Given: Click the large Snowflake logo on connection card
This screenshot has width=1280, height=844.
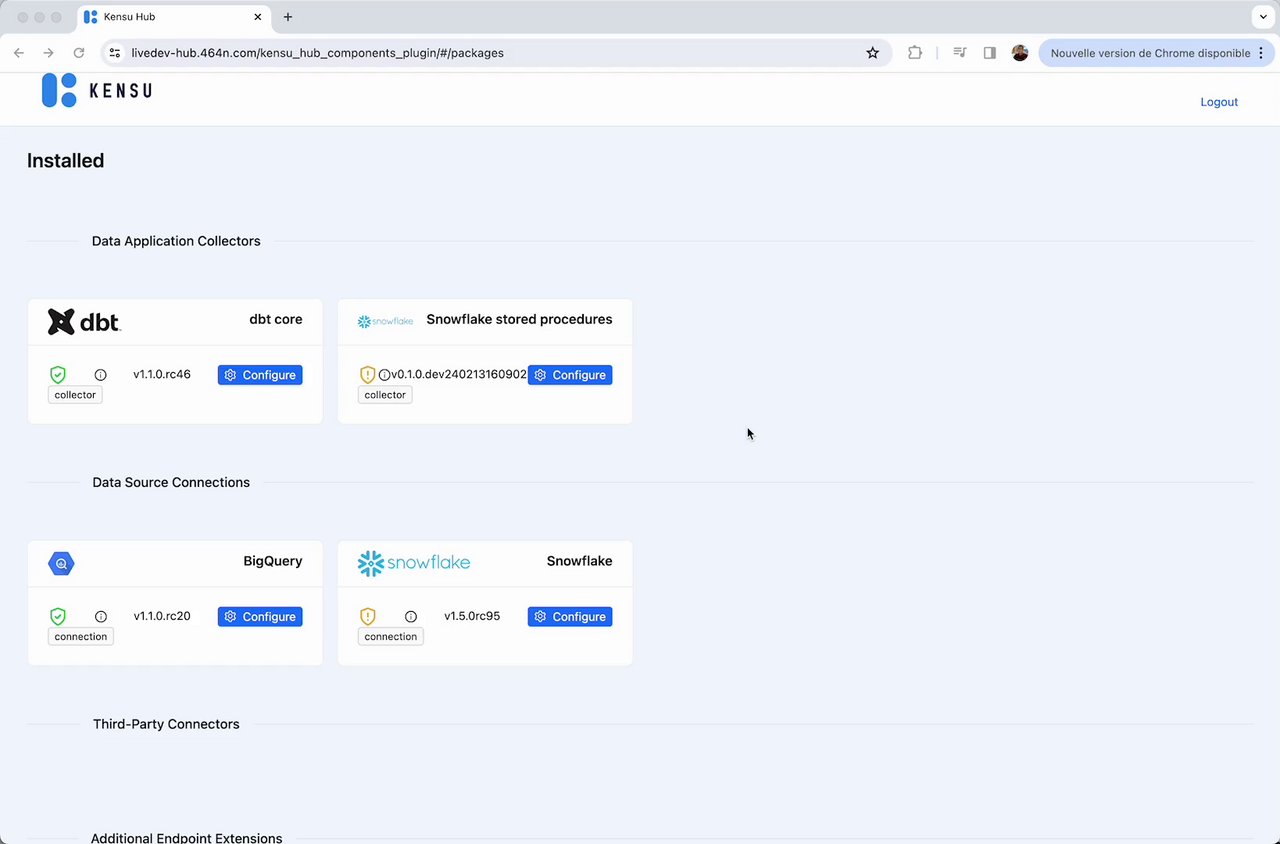Looking at the screenshot, I should (414, 563).
